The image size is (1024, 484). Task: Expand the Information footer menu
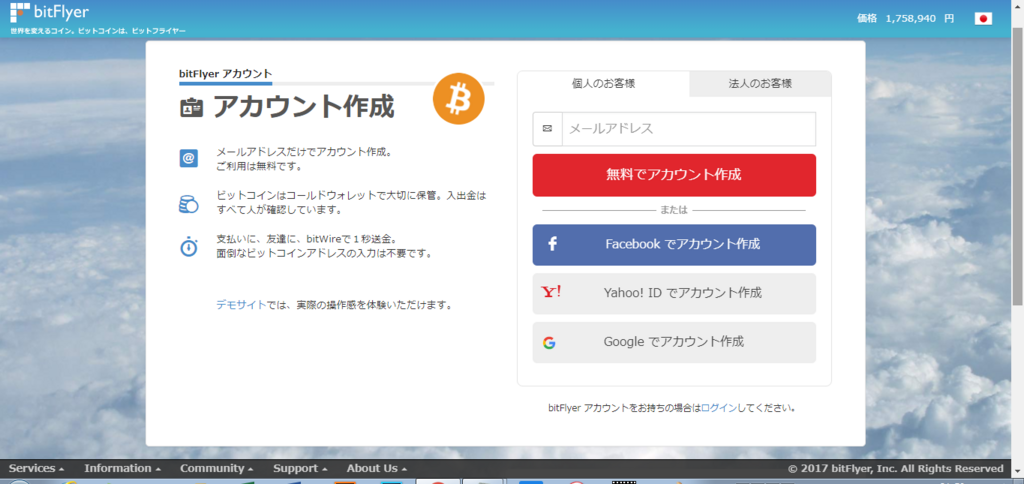click(x=123, y=468)
